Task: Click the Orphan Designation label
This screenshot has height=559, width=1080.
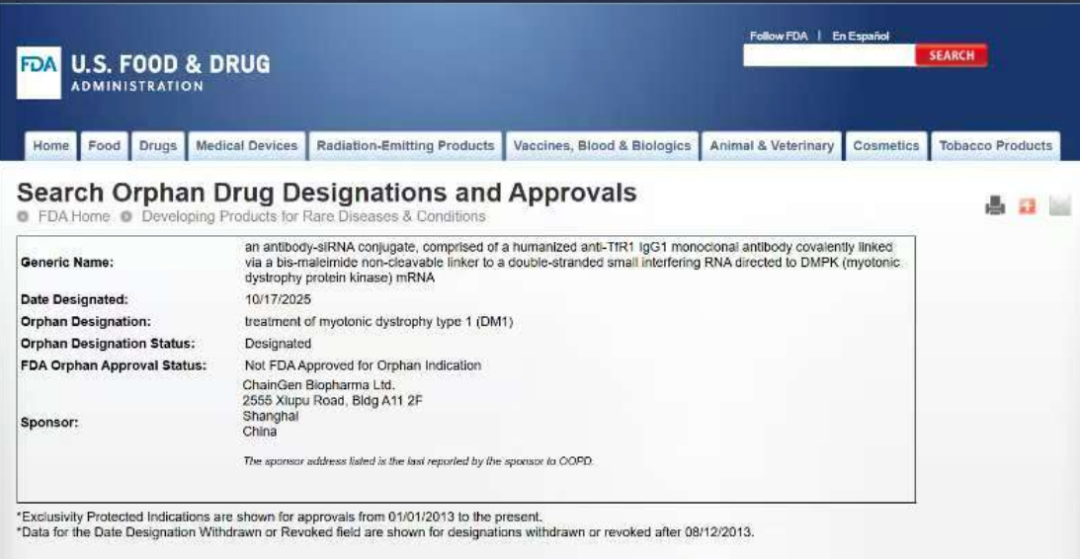Action: point(86,321)
